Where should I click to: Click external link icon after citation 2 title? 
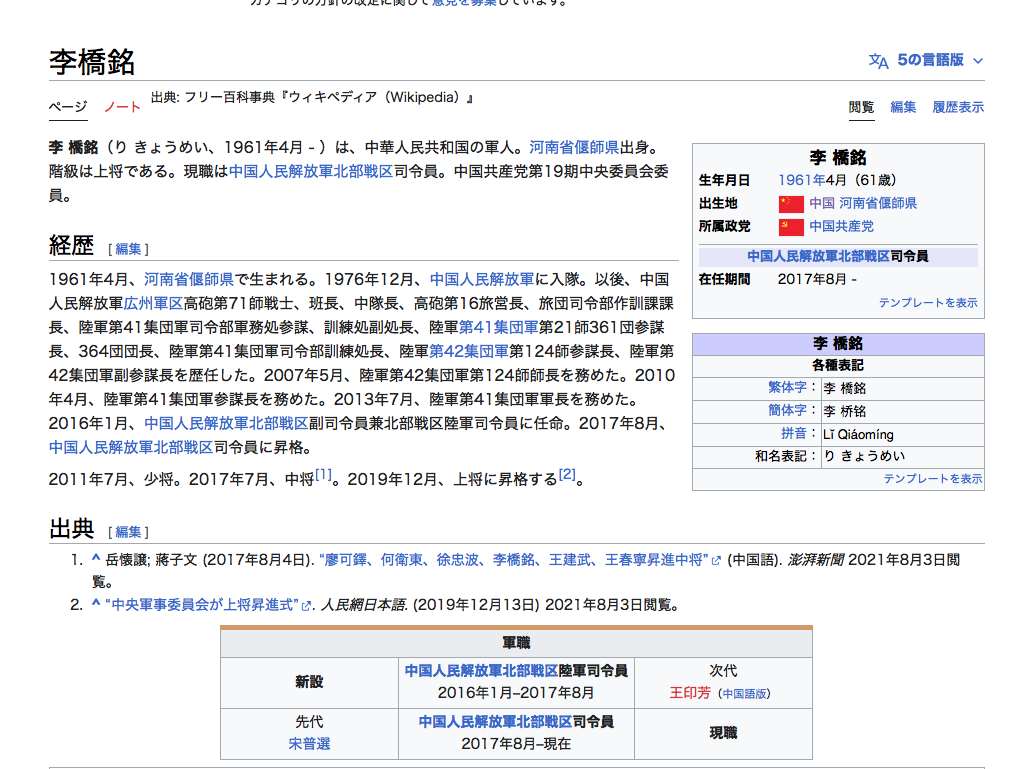[306, 606]
